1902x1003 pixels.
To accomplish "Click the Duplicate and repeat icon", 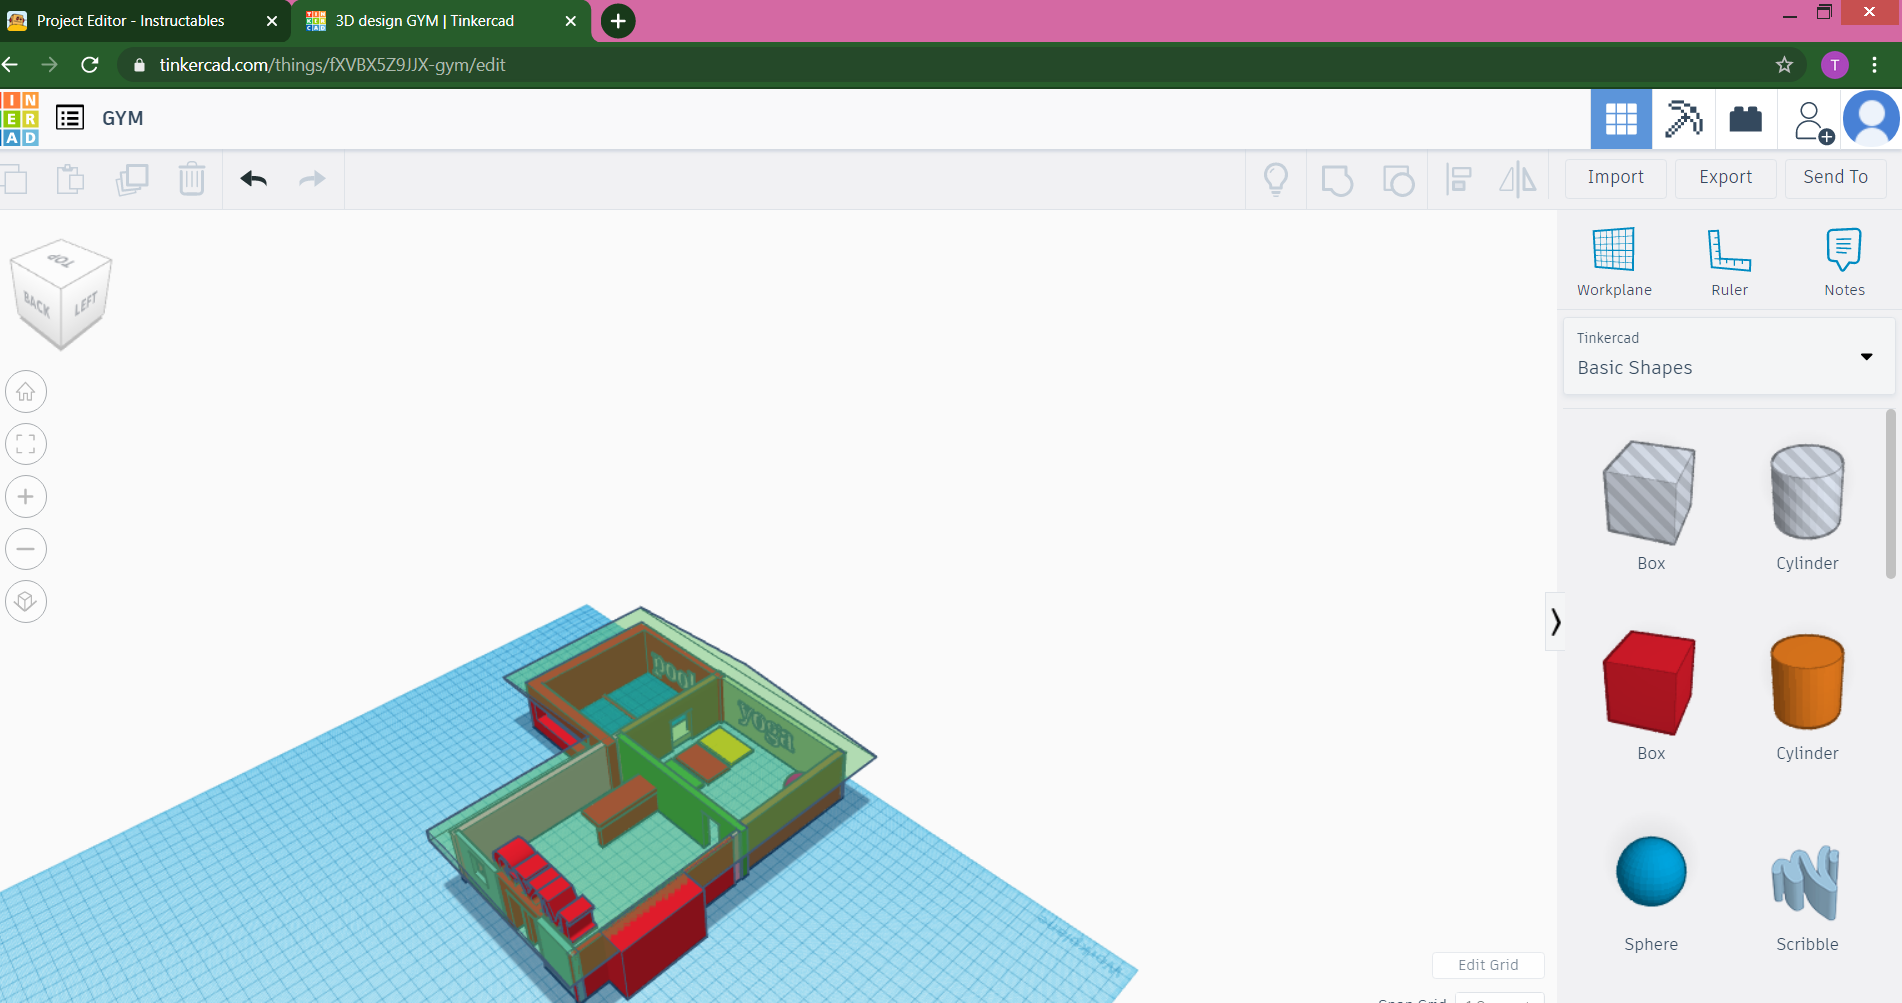I will point(132,180).
